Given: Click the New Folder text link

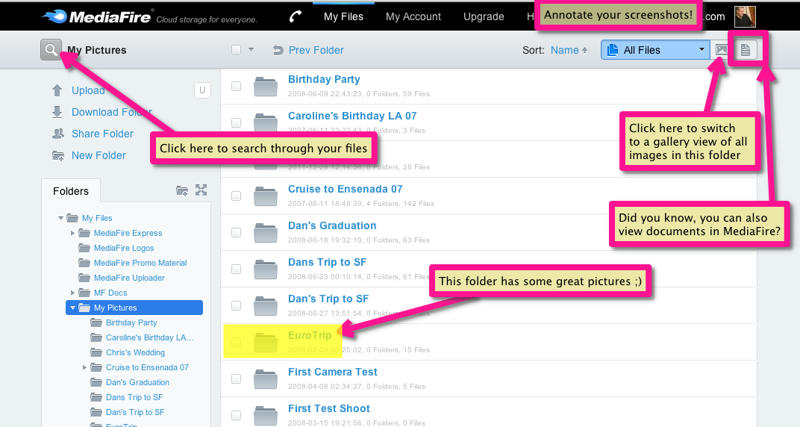Looking at the screenshot, I should coord(98,155).
